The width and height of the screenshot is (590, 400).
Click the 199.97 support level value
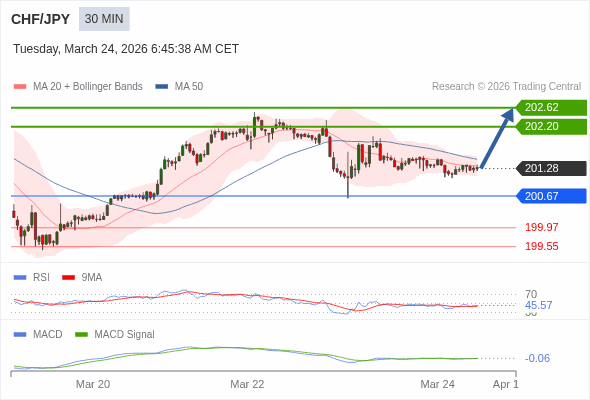point(541,227)
